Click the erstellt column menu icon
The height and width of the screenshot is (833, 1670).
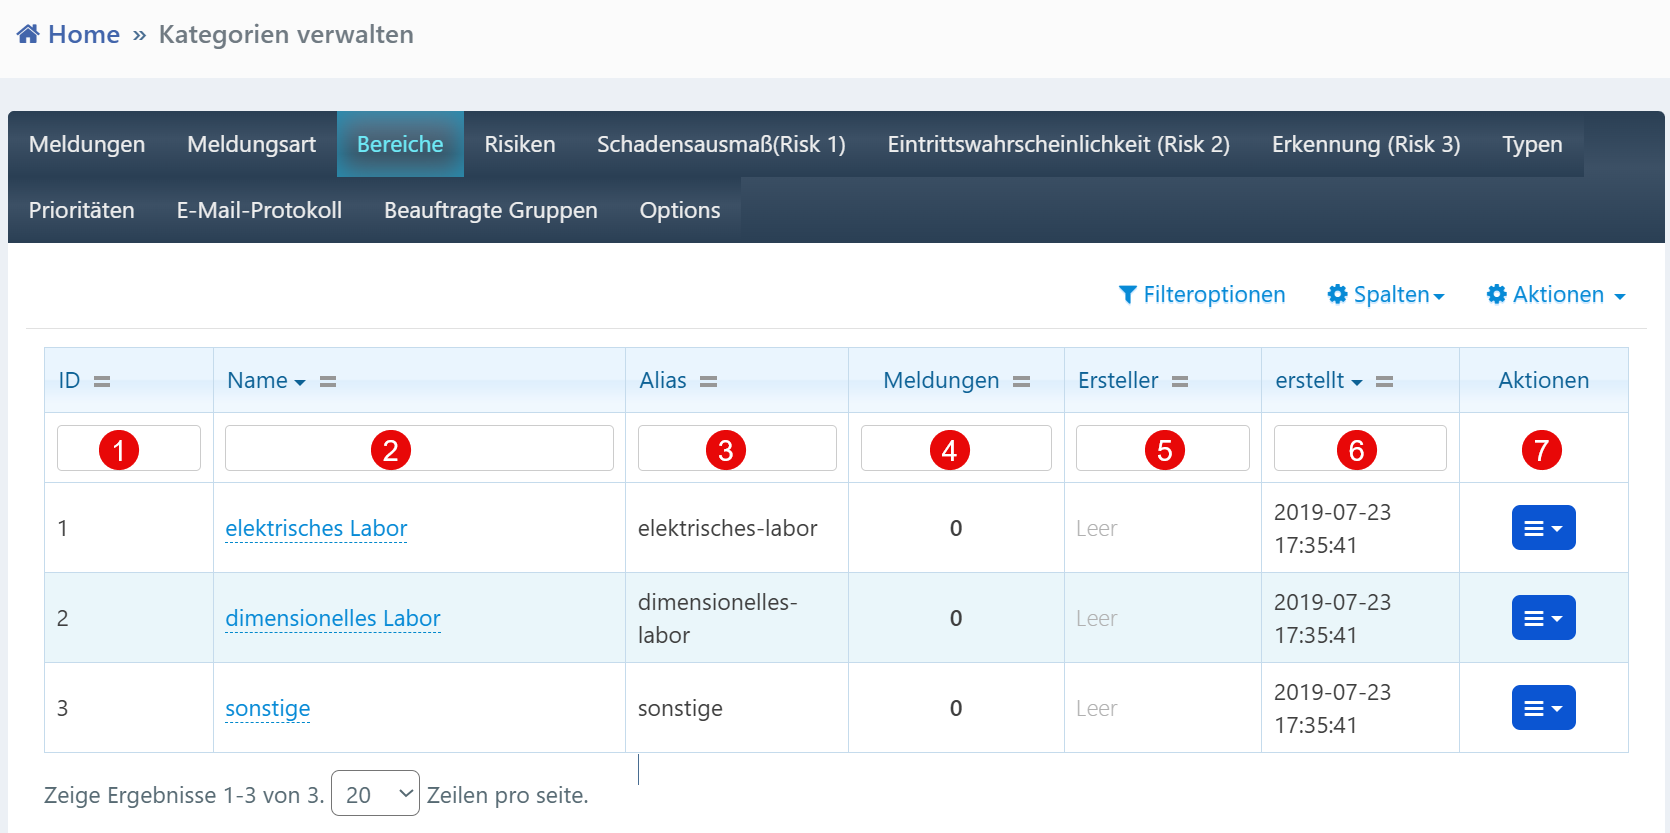click(x=1384, y=382)
